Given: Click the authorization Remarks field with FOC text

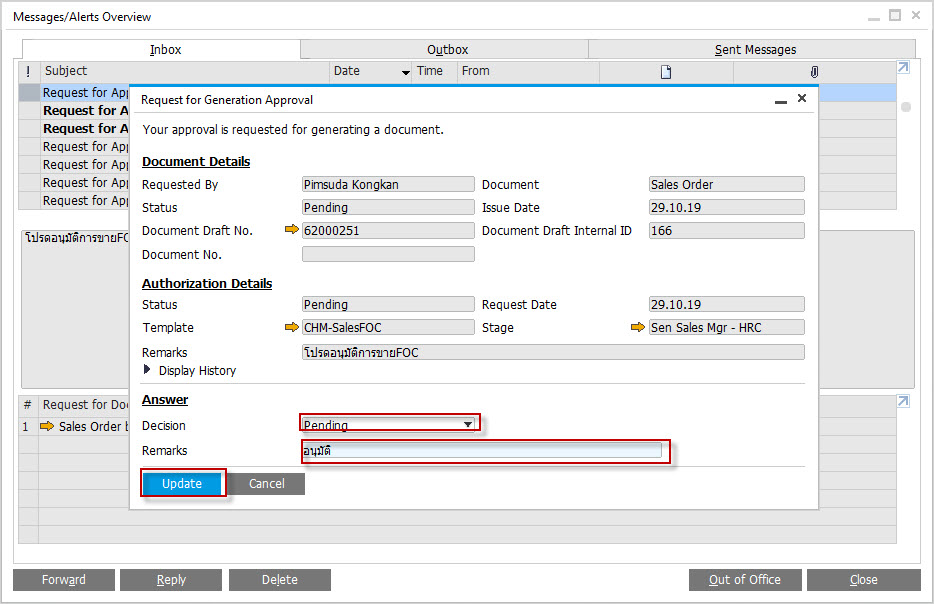Looking at the screenshot, I should click(553, 352).
